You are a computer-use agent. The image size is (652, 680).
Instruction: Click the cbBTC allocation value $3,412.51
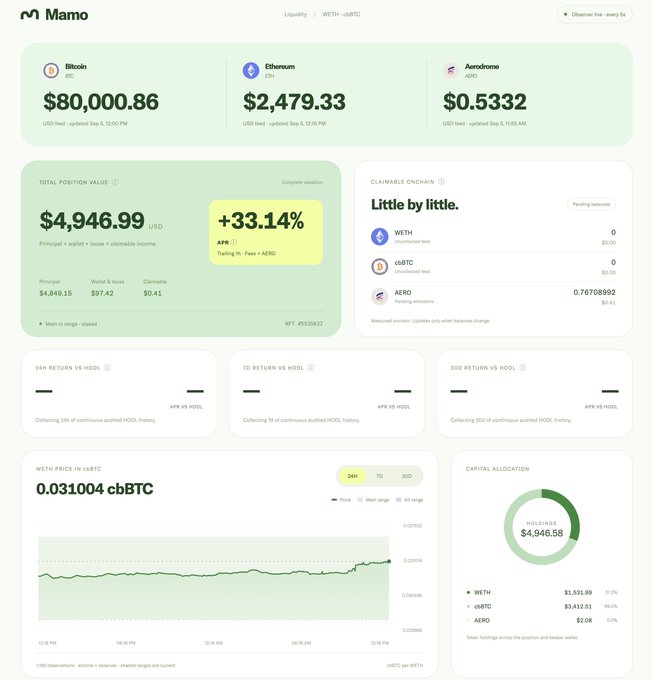(x=578, y=606)
